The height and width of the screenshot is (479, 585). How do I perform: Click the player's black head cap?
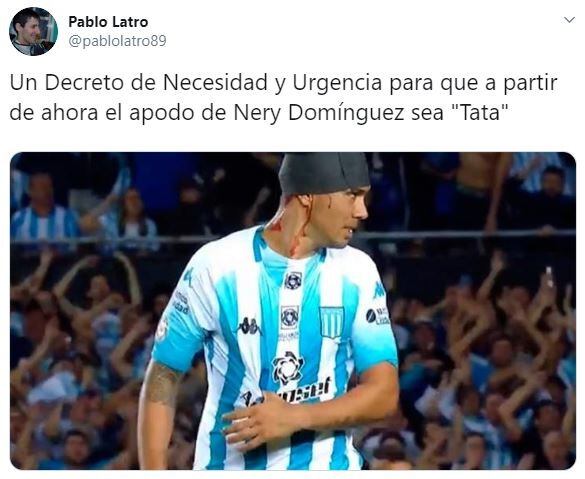coord(324,174)
